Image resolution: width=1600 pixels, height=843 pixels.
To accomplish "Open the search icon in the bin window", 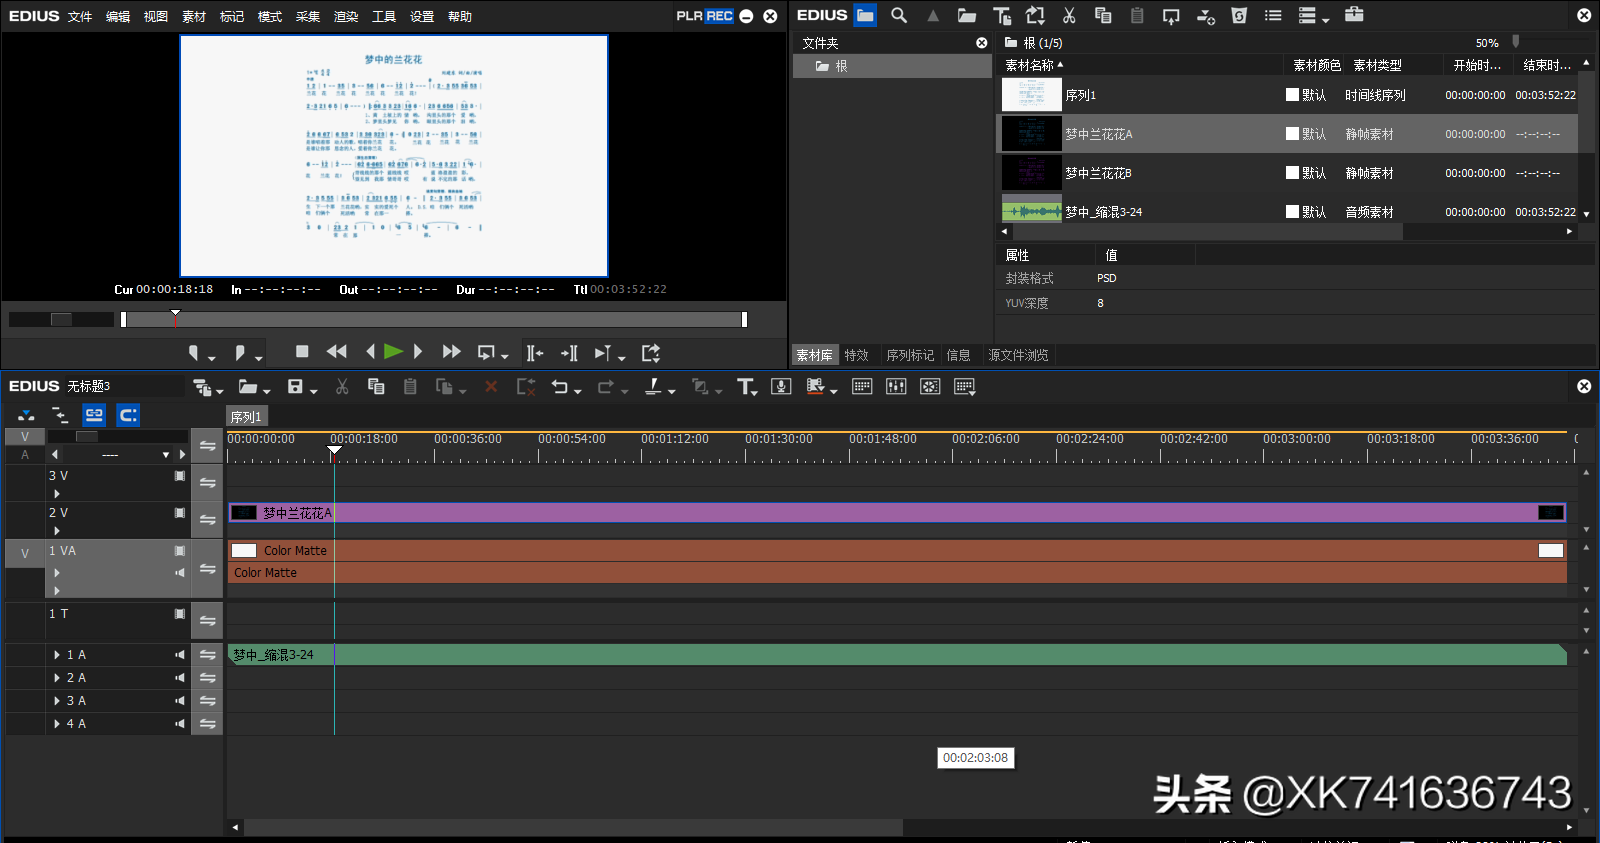I will pos(899,15).
